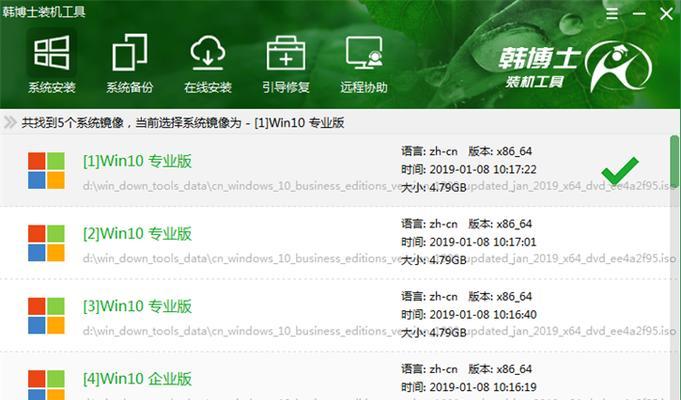Click the status text 共找到5个系统镜像
This screenshot has height=400, width=681.
pyautogui.click(x=73, y=123)
